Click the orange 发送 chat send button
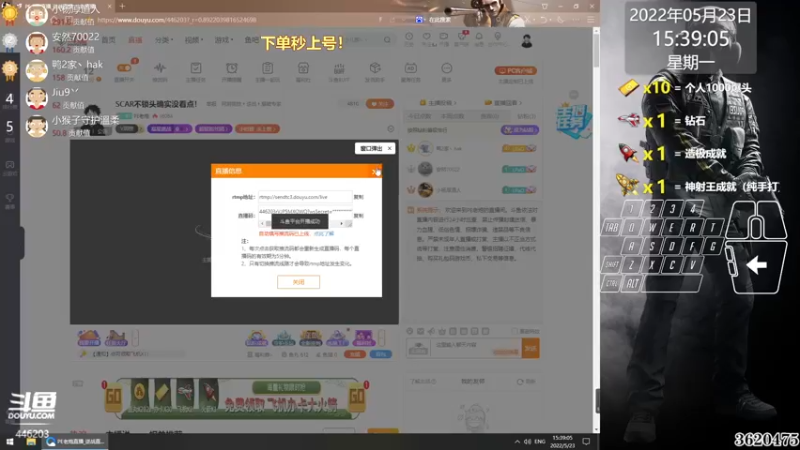The image size is (800, 450). [531, 348]
